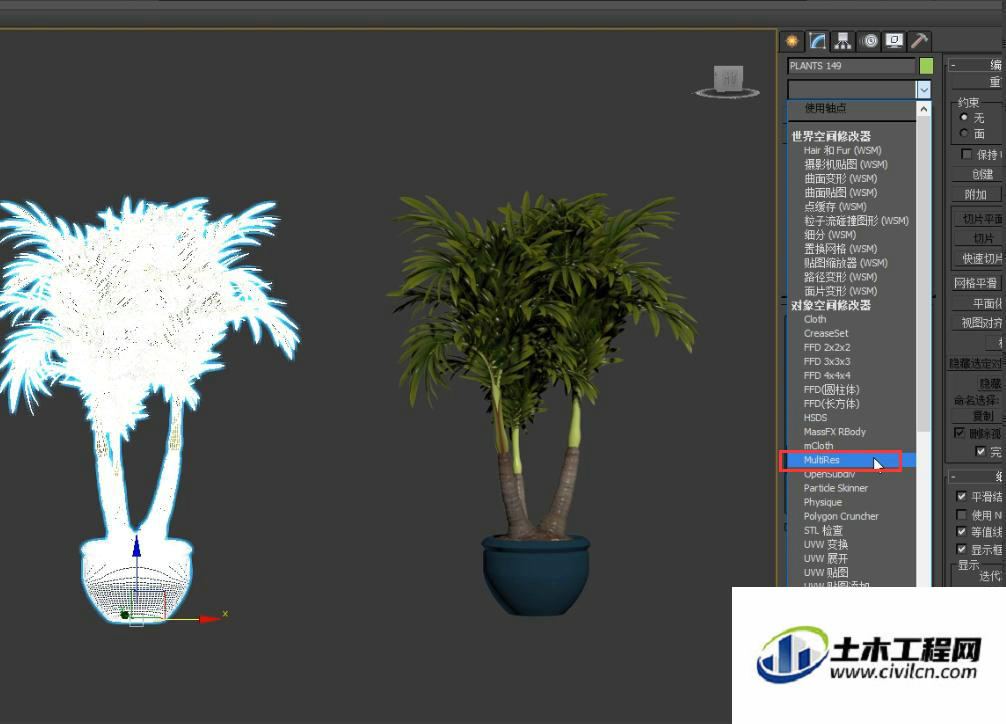
Task: Toggle the 平滑结 checkbox
Action: click(x=961, y=496)
